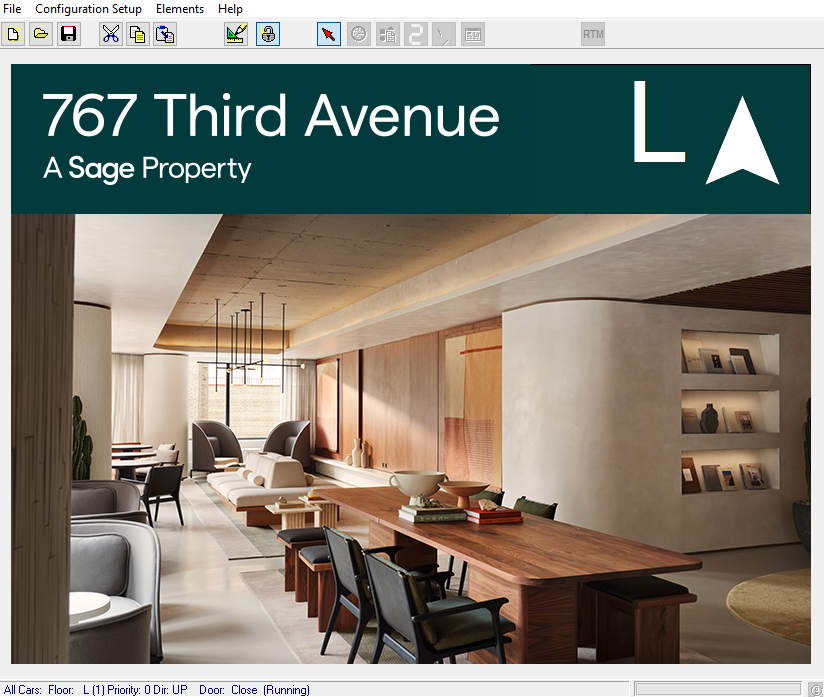Open the File menu
The width and height of the screenshot is (824, 697).
(13, 9)
